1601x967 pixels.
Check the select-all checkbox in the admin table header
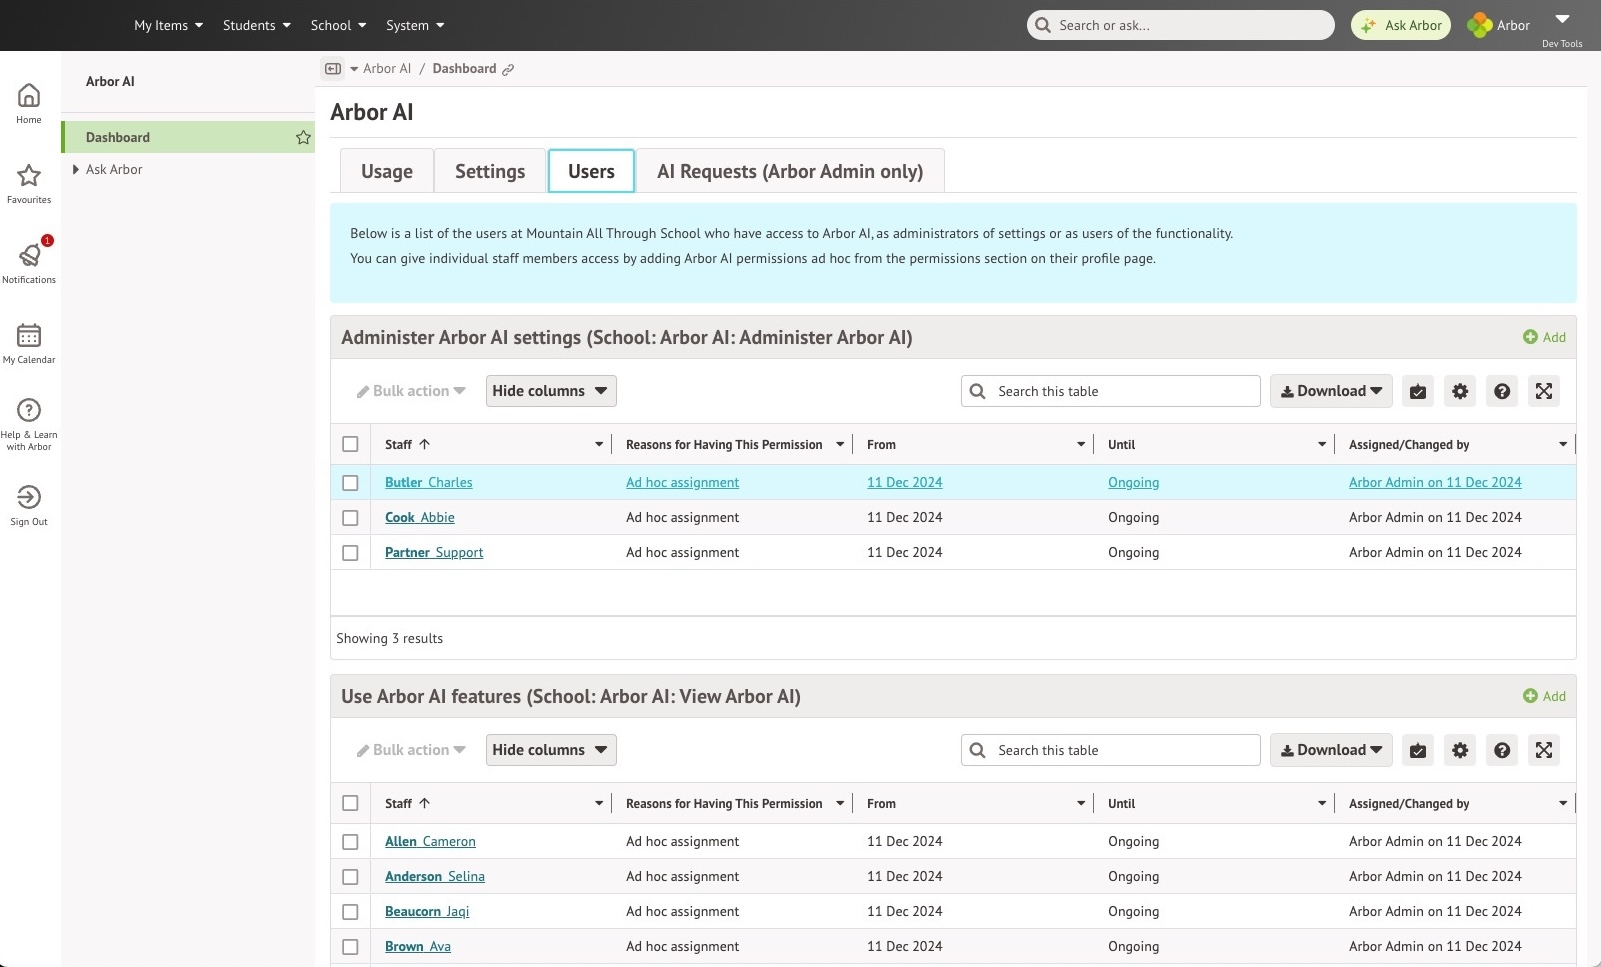pos(351,444)
